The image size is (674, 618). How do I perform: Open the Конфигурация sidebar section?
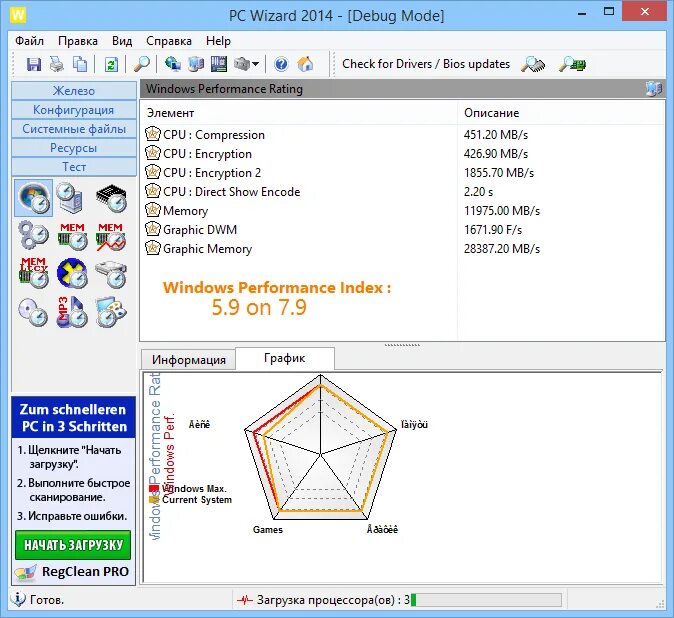[x=74, y=110]
